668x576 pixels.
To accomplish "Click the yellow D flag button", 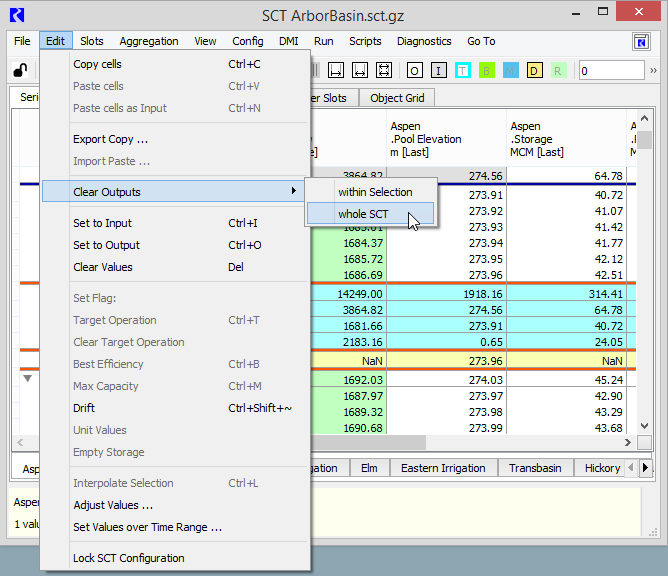I will (x=534, y=71).
